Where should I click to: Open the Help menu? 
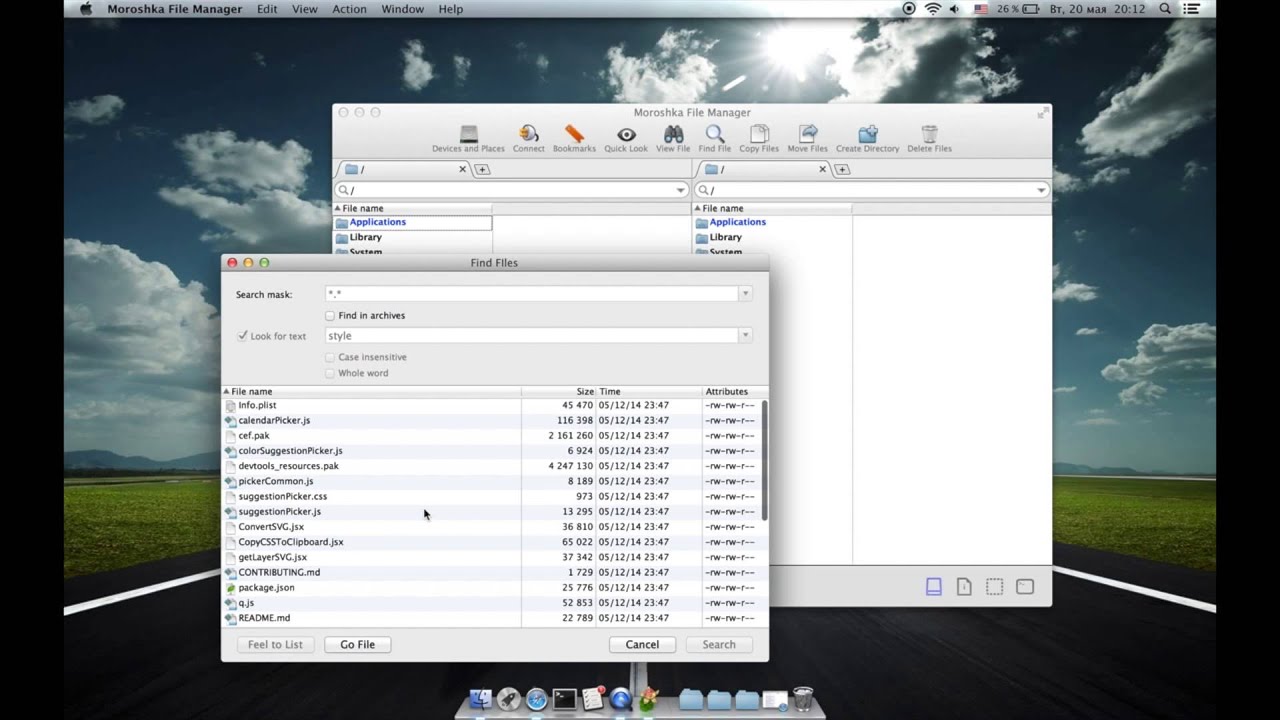[451, 9]
